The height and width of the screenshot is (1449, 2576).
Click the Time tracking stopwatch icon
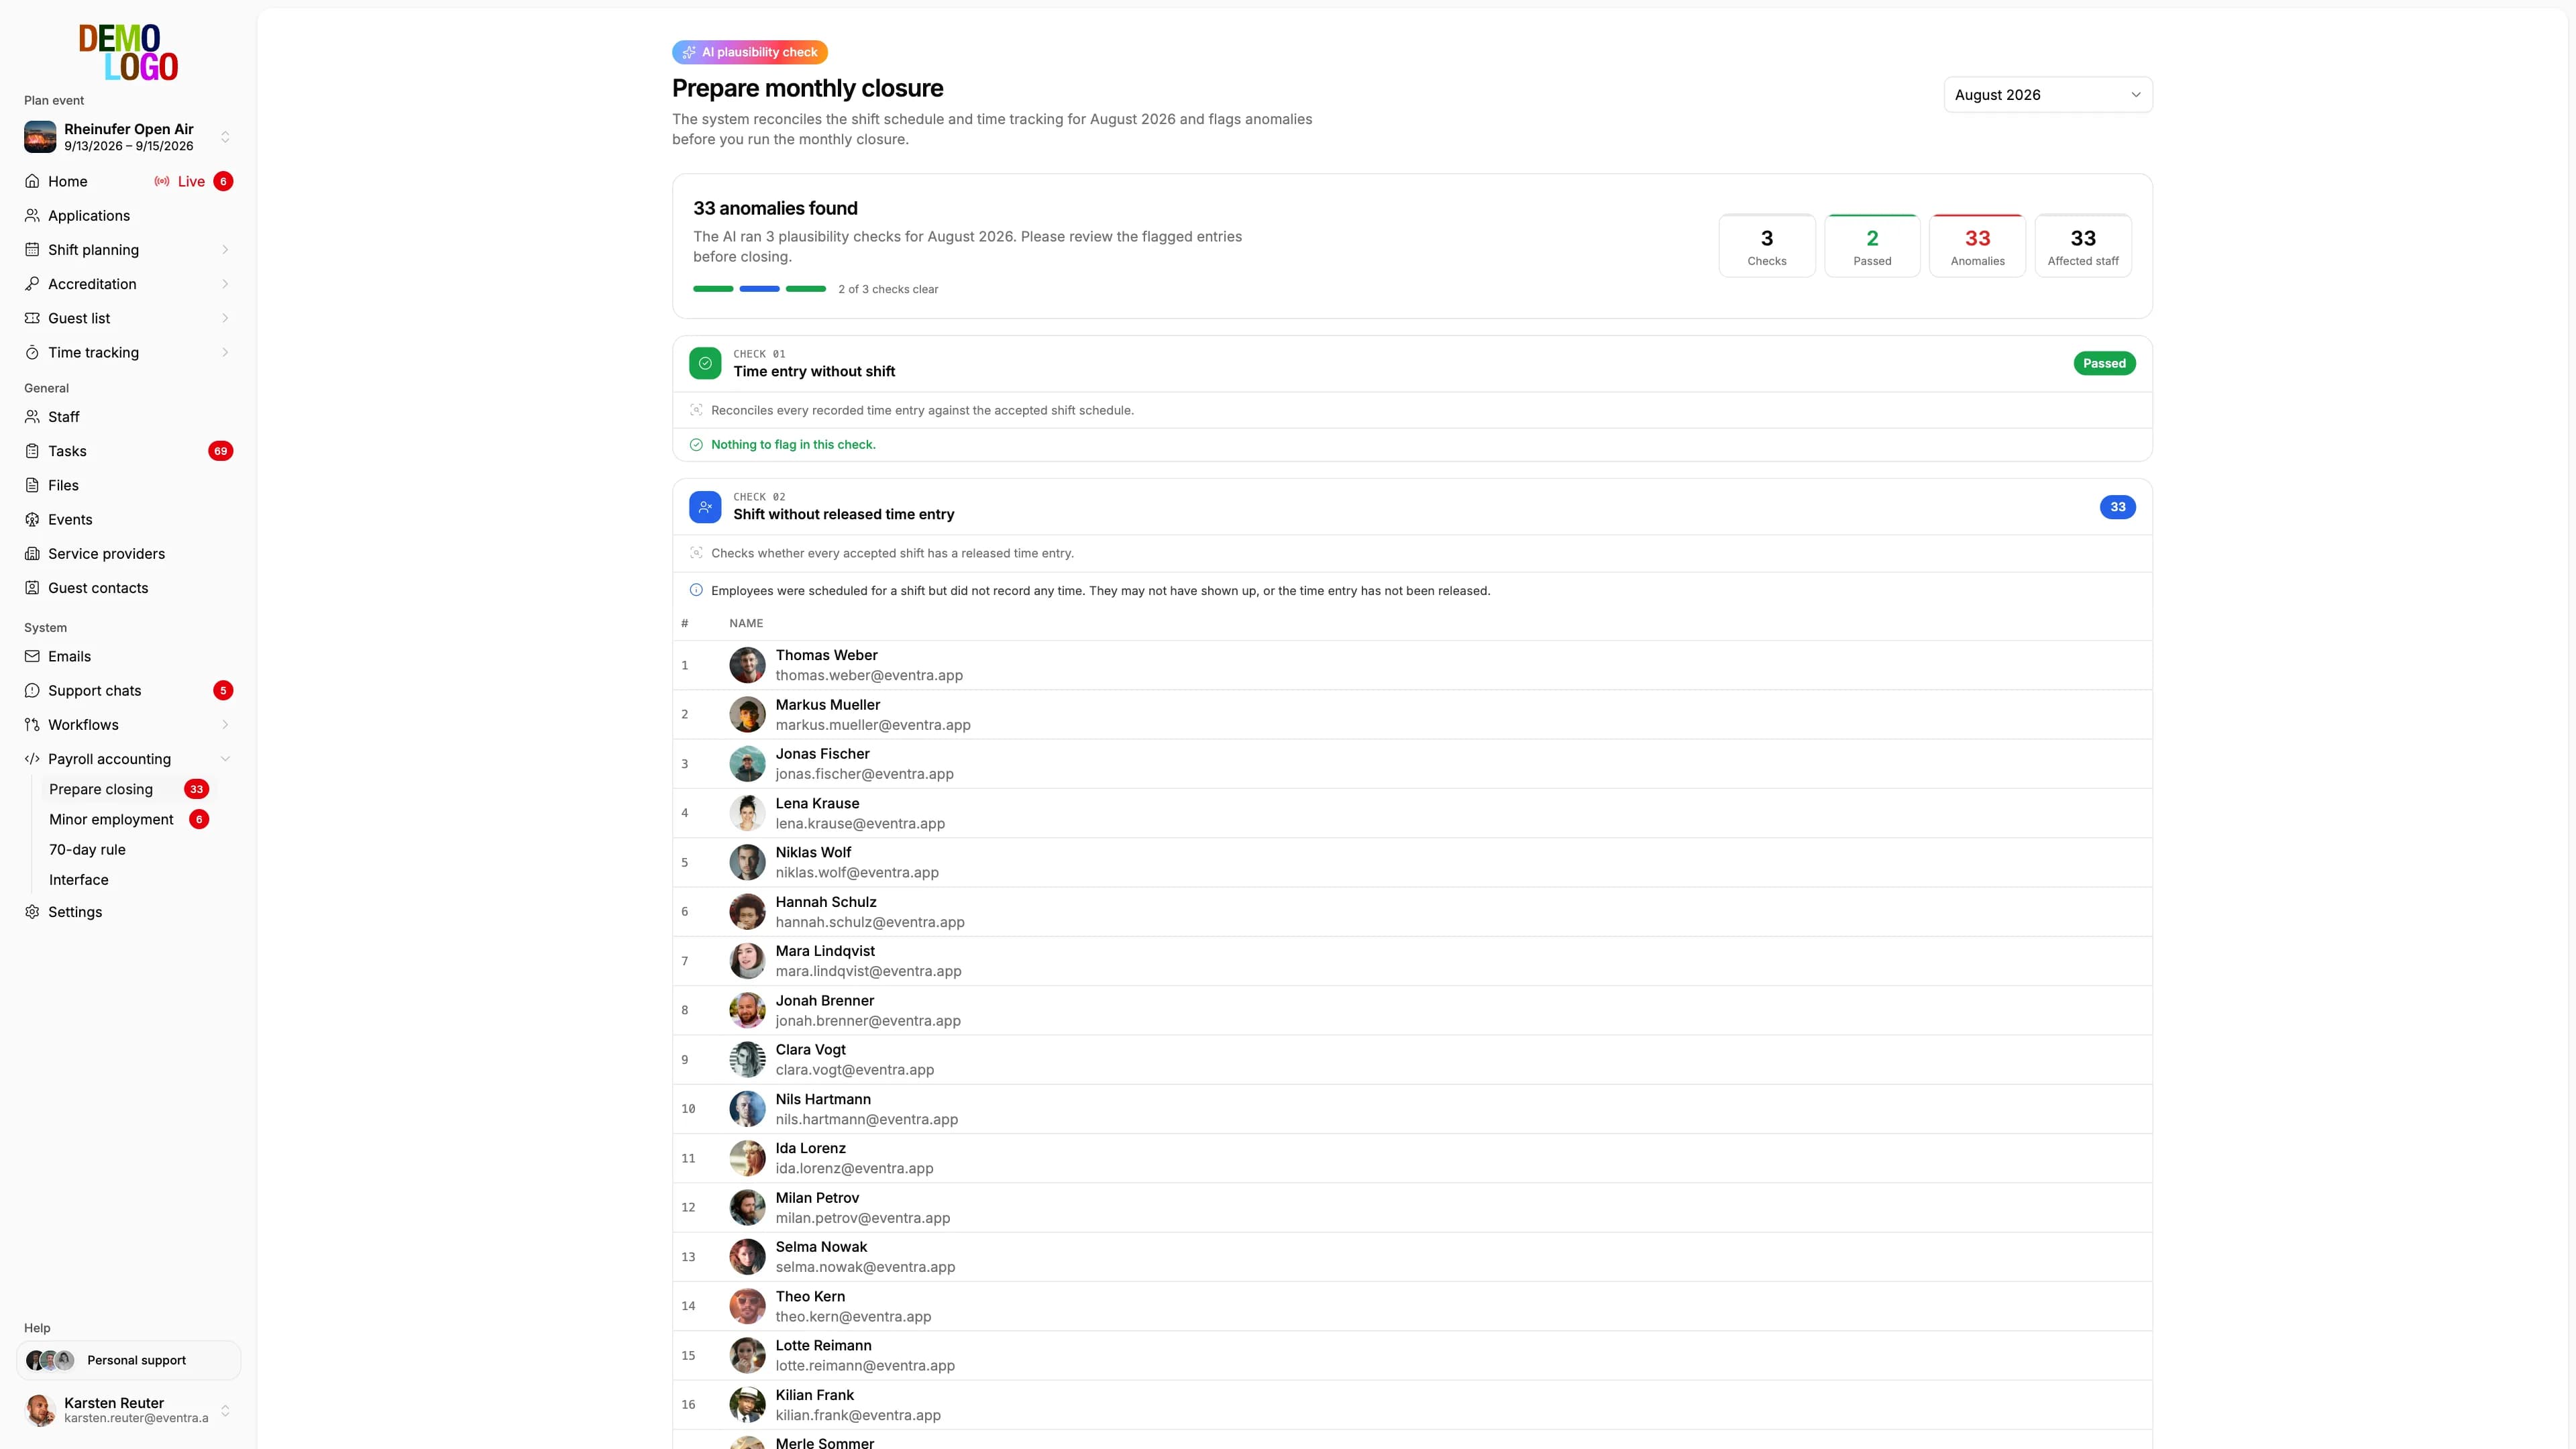32,352
